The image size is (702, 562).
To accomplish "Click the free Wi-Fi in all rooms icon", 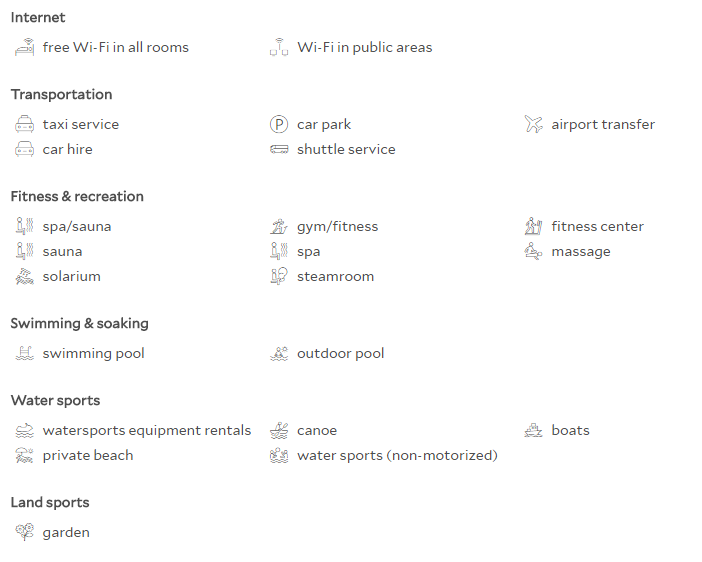I will pyautogui.click(x=24, y=47).
